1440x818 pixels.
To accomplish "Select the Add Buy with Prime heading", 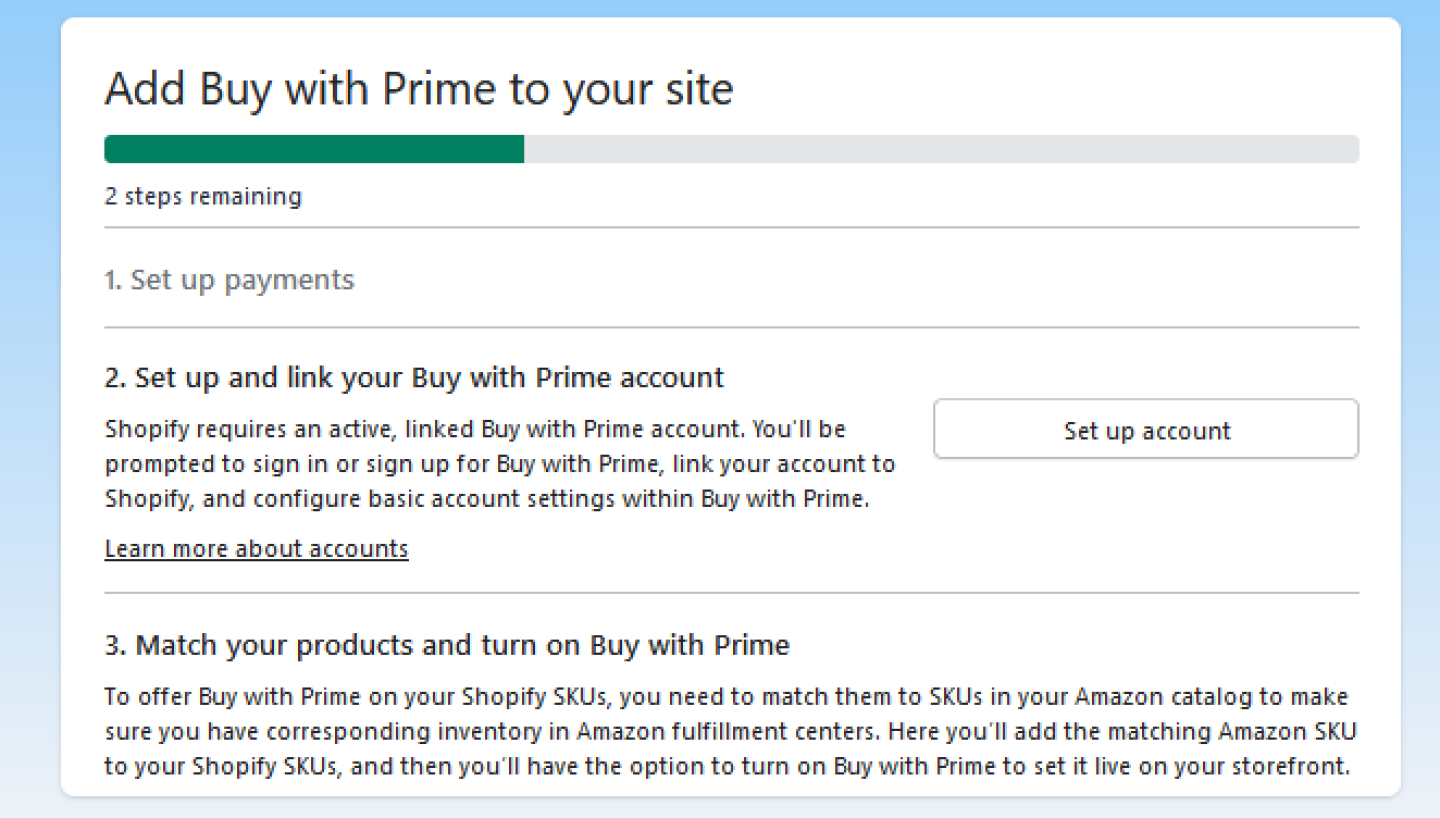I will pos(418,88).
